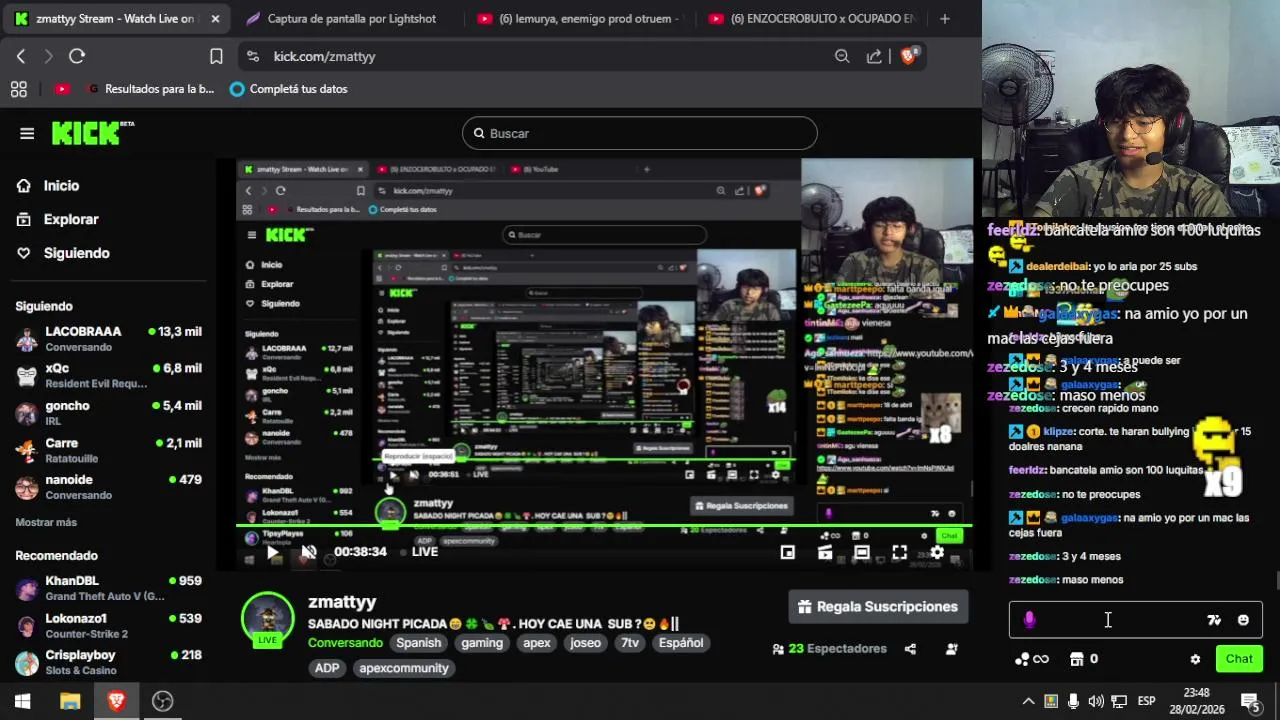This screenshot has width=1280, height=720.
Task: Open nanoide channel in sidebar
Action: (x=108, y=487)
